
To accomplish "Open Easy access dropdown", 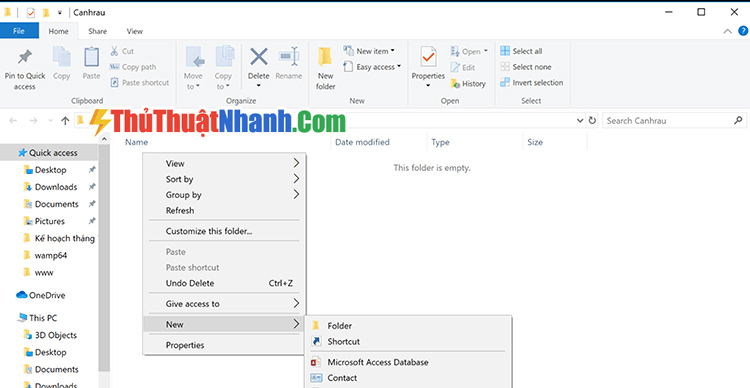I will [x=372, y=67].
